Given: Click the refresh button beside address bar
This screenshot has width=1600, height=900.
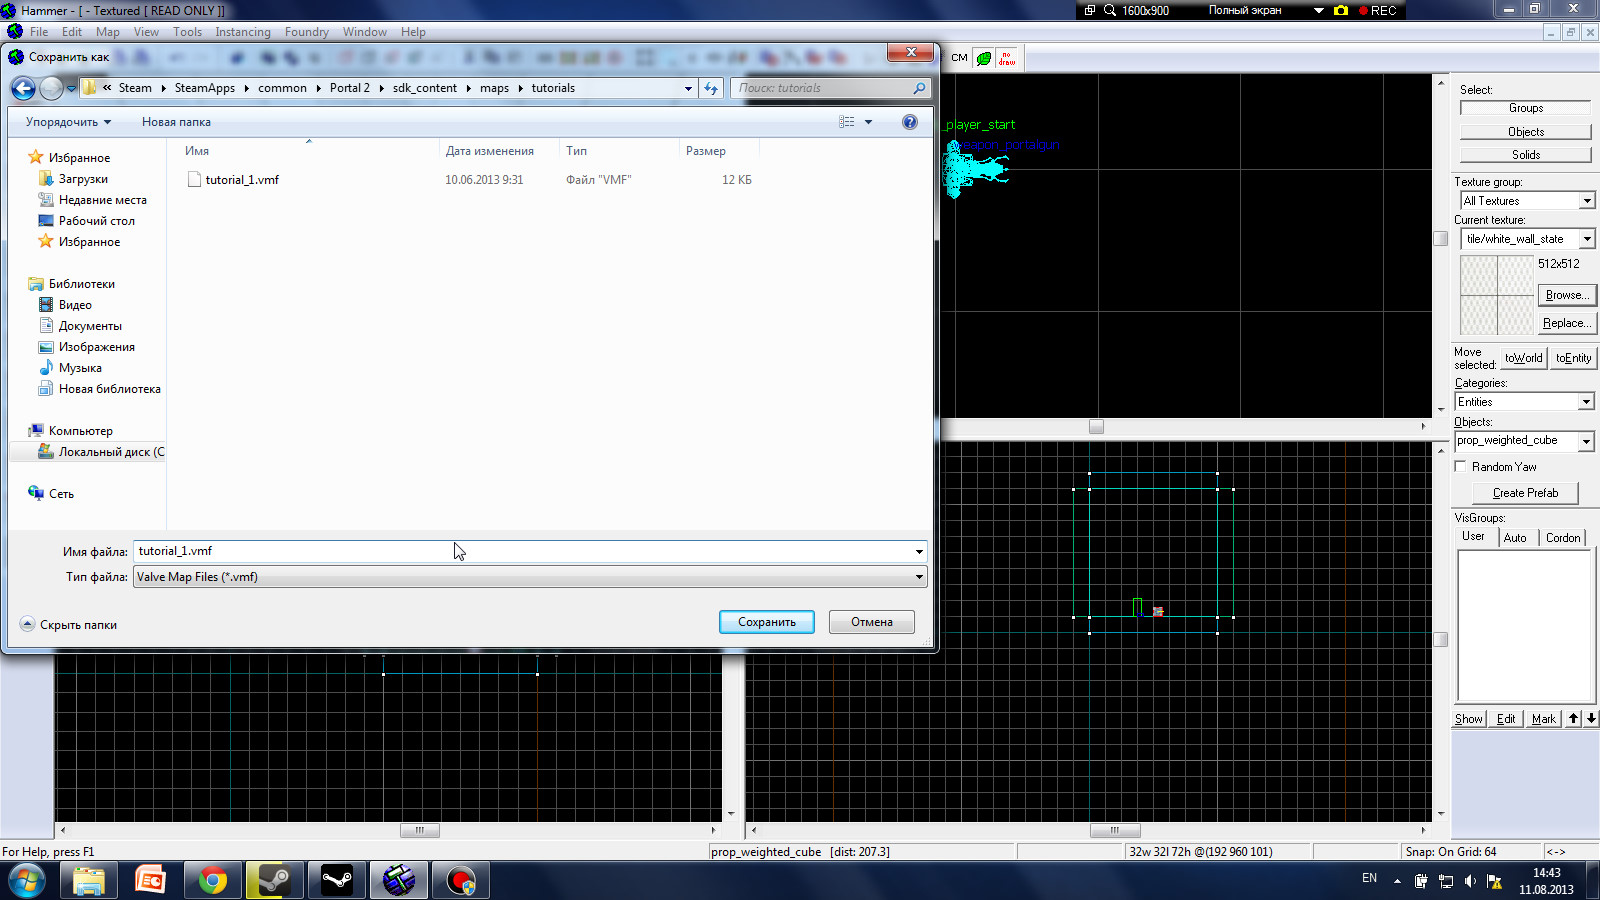Looking at the screenshot, I should (711, 88).
